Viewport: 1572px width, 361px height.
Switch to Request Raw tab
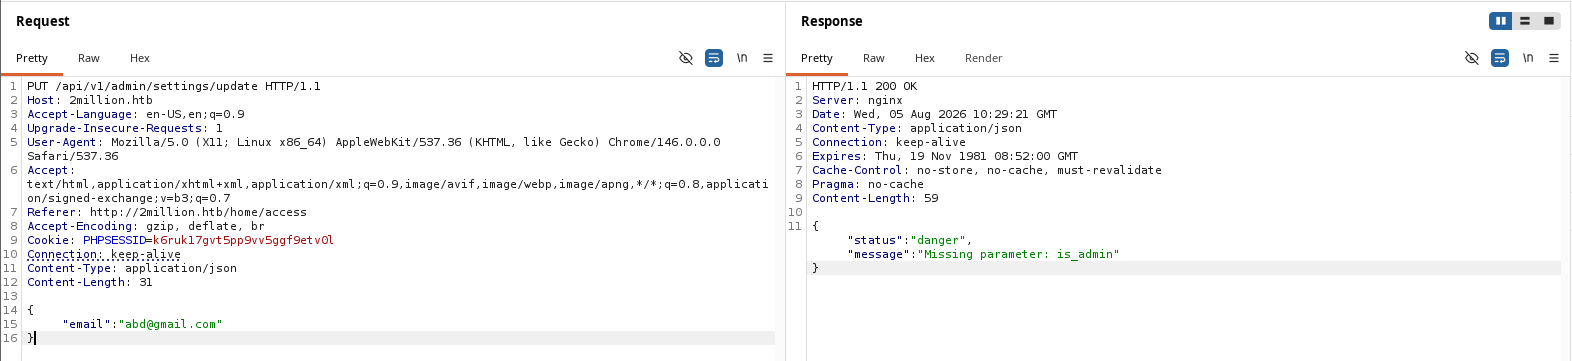click(x=89, y=58)
